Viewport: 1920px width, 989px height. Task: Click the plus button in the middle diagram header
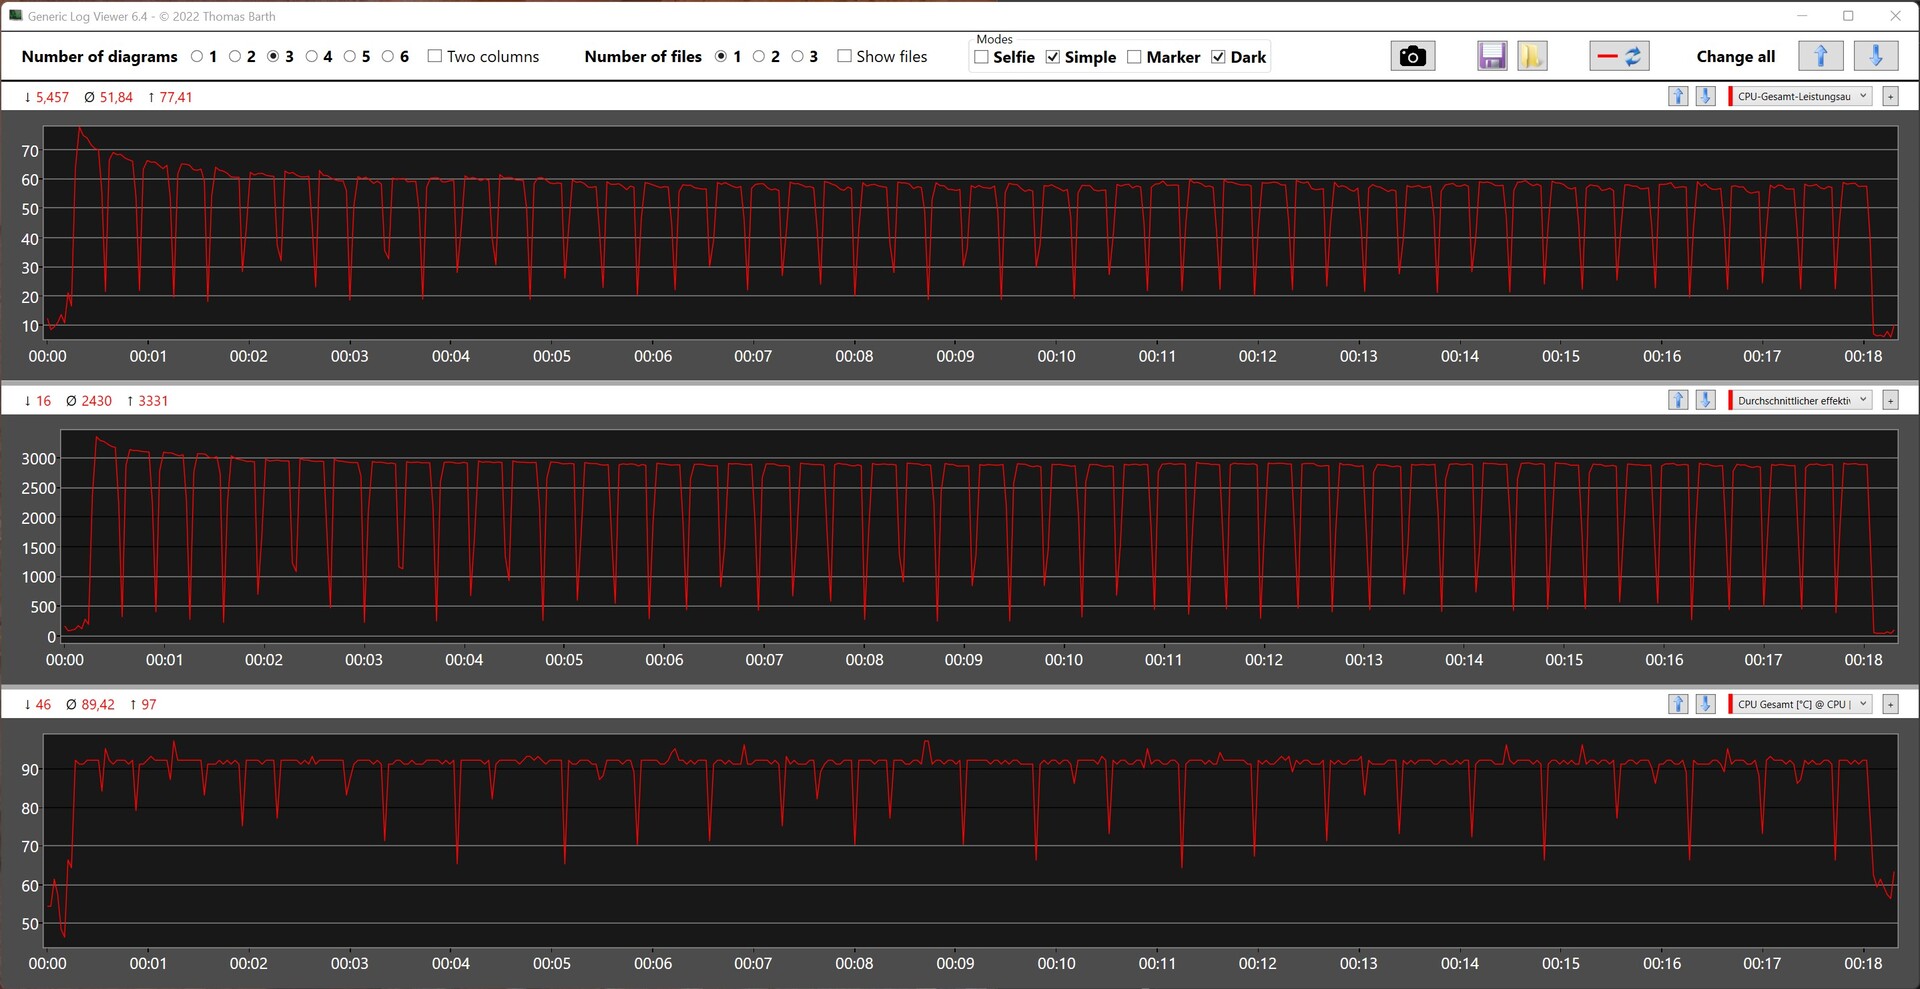[x=1890, y=400]
